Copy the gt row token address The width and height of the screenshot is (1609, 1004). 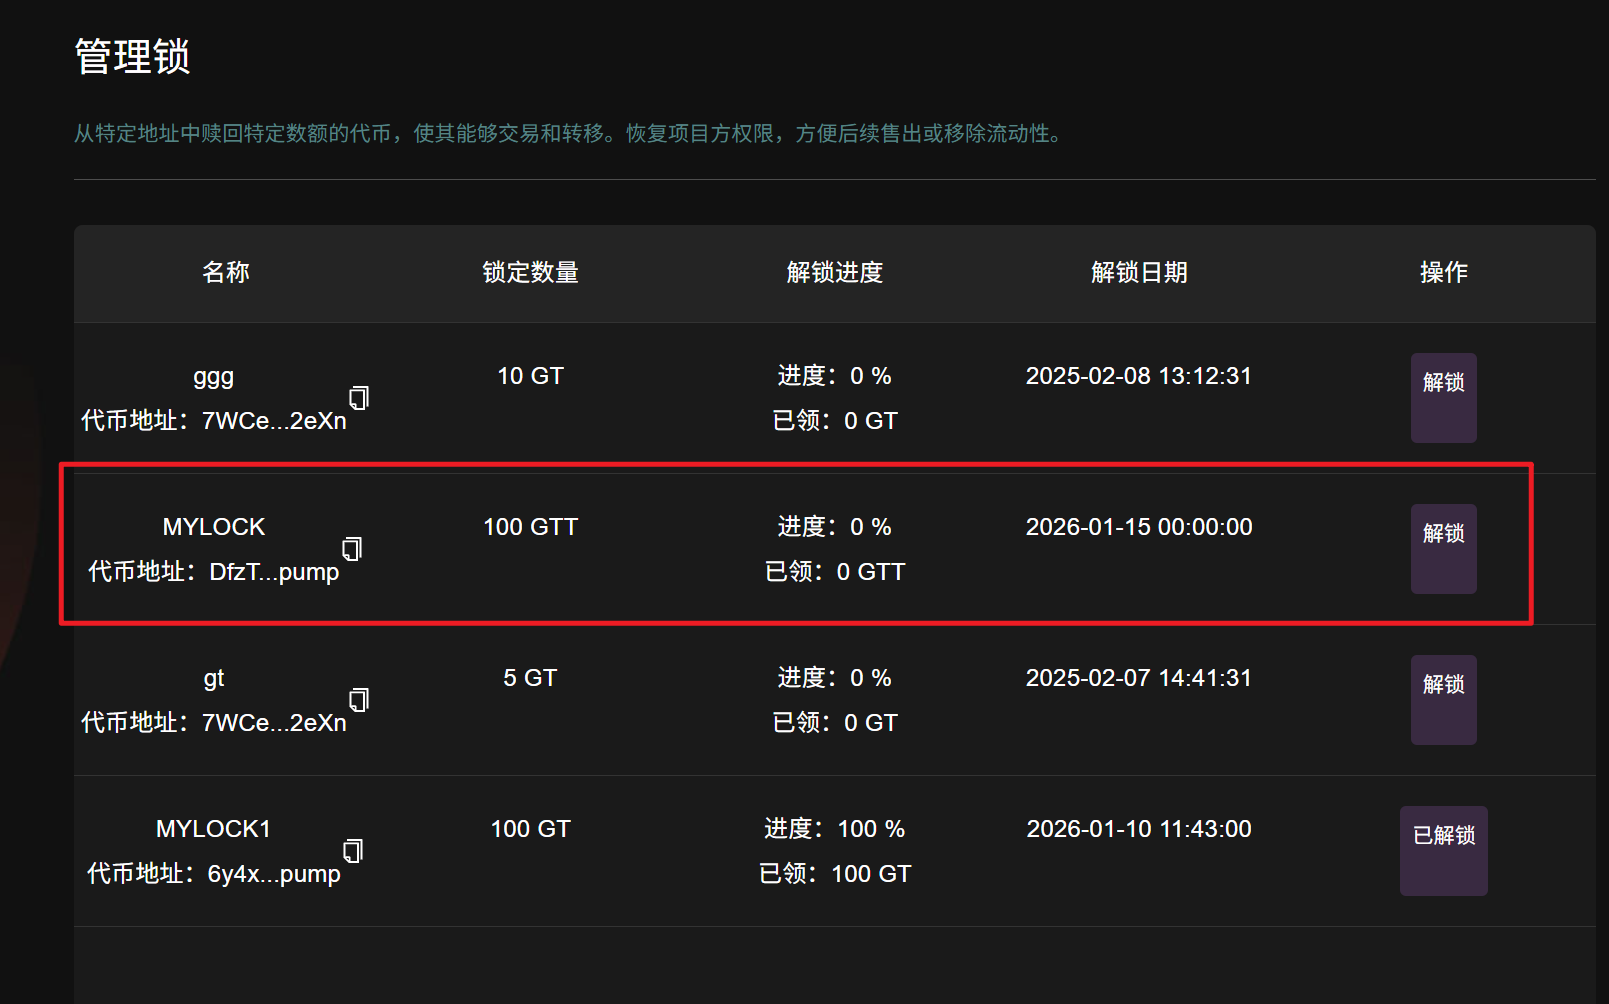coord(359,700)
